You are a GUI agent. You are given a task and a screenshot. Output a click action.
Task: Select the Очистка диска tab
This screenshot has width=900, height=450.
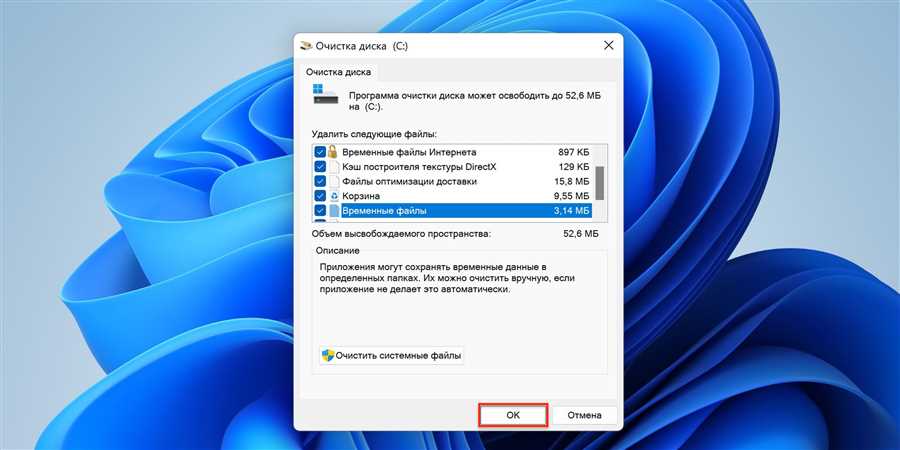pos(338,72)
